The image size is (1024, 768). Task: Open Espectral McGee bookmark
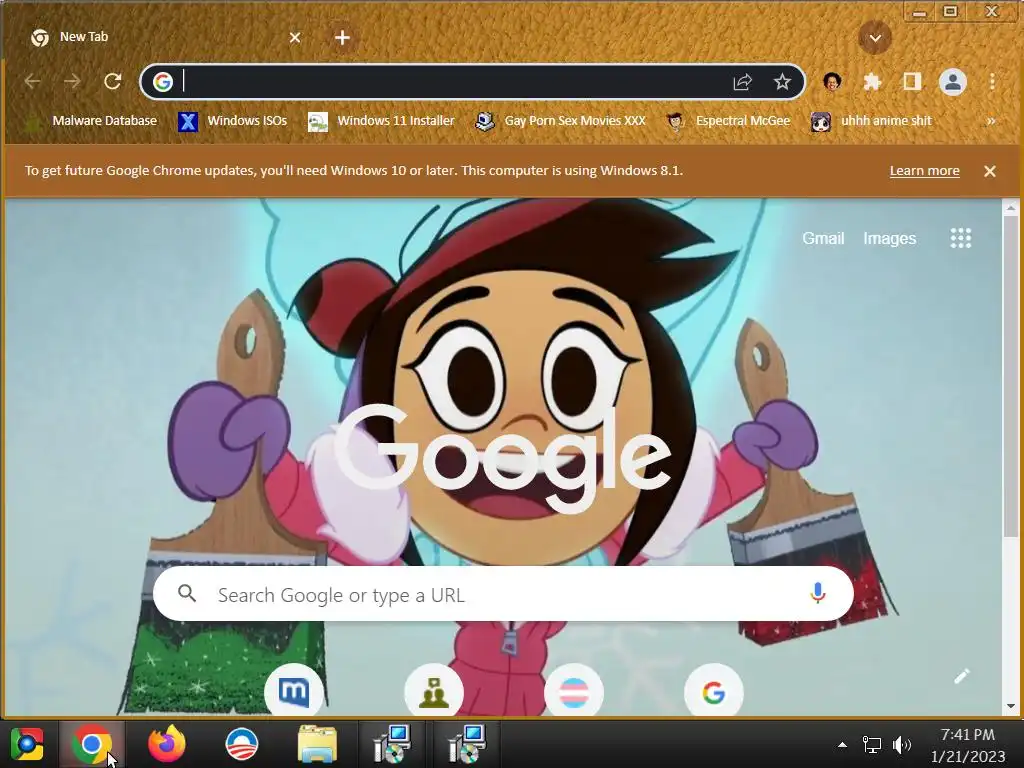click(x=728, y=121)
